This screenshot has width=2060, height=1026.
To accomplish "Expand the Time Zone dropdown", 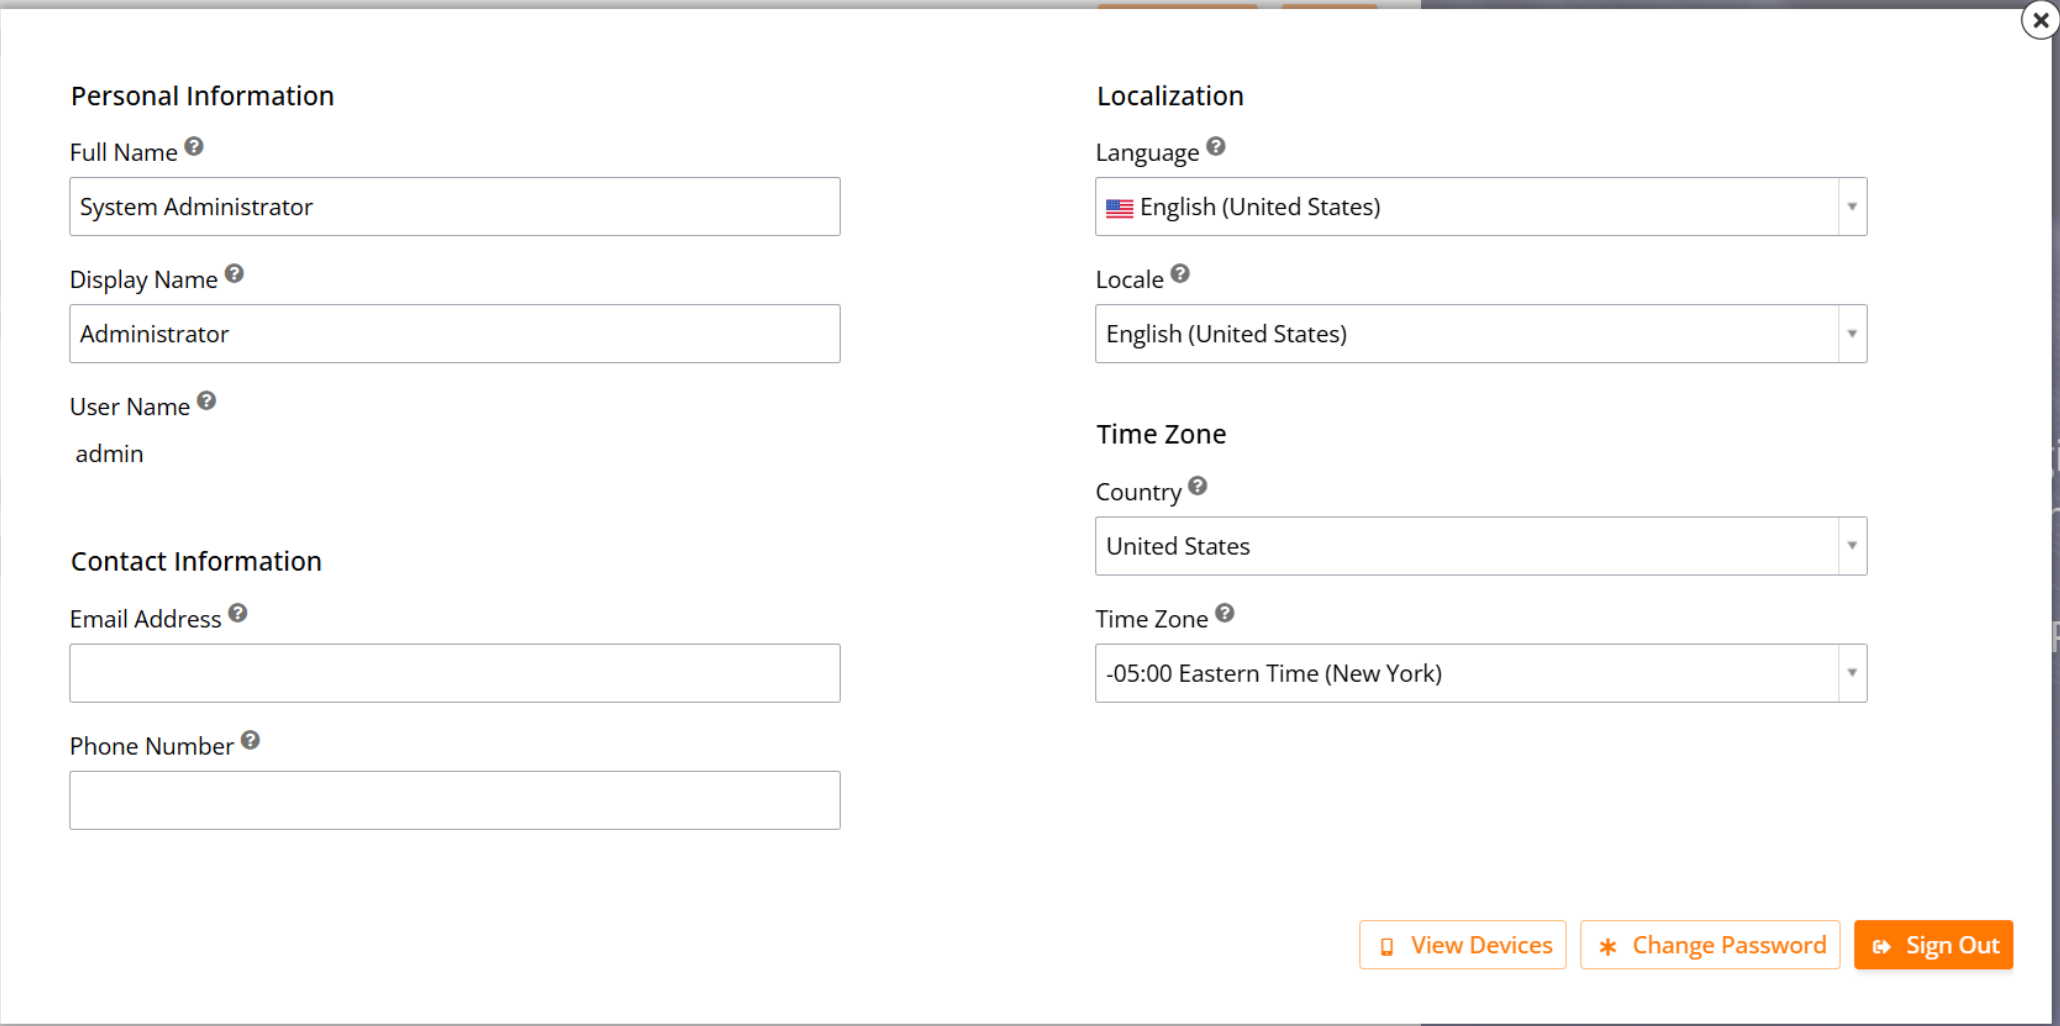I will [1851, 672].
